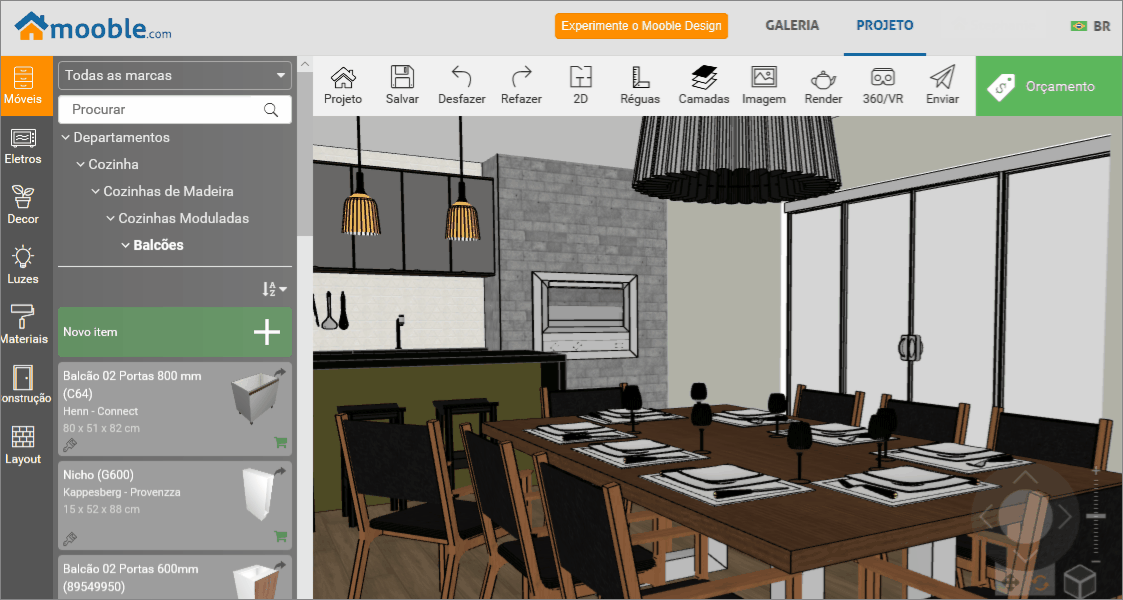Click the pan move mode icon
This screenshot has width=1123, height=600.
[1013, 583]
